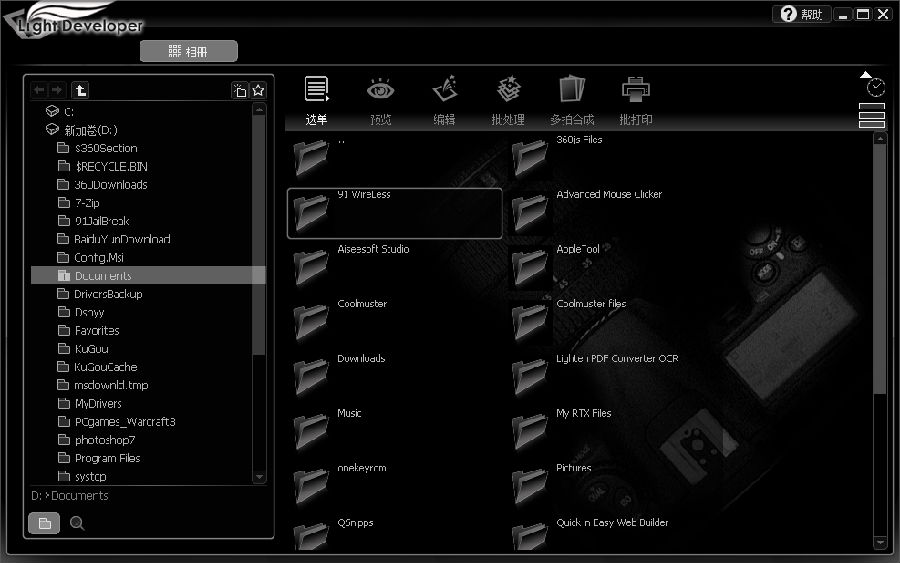Go up one folder level

80,90
